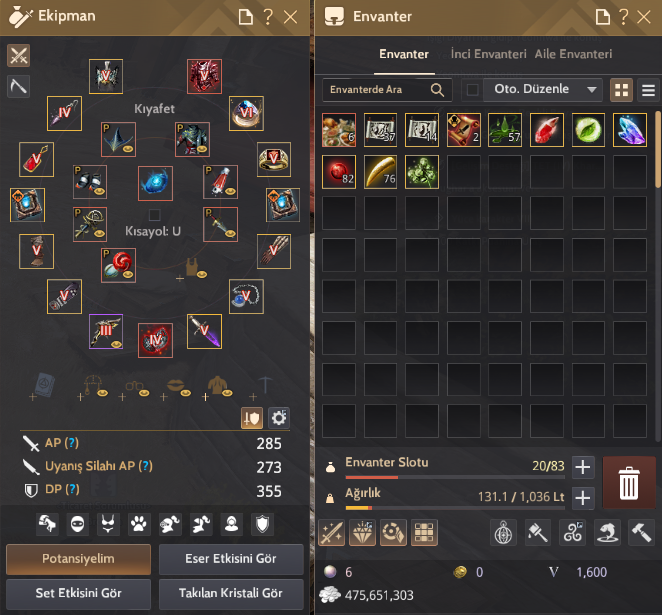662x615 pixels.
Task: Click the trash can delete icon
Action: [x=629, y=482]
